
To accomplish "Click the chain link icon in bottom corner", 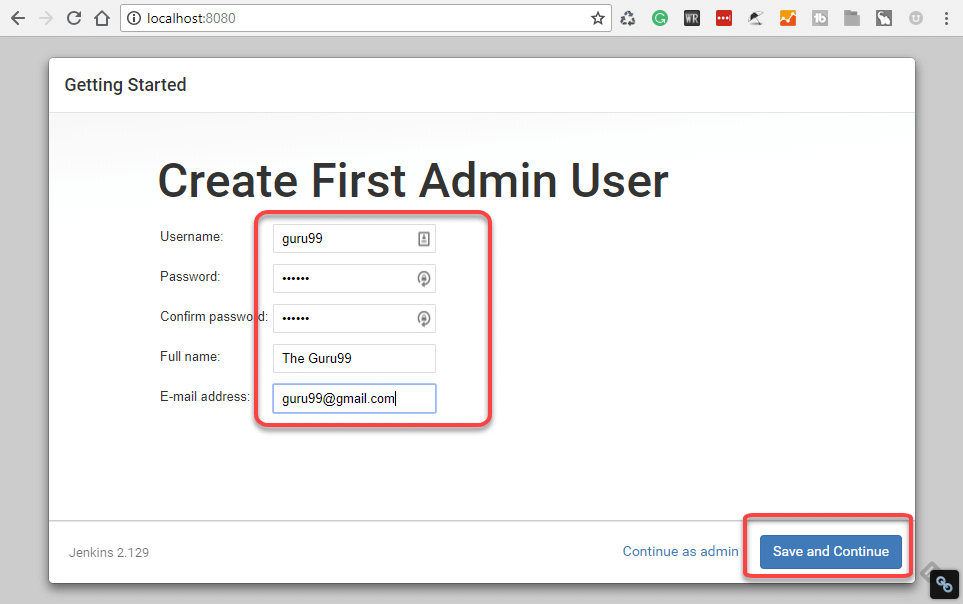I will pyautogui.click(x=944, y=584).
